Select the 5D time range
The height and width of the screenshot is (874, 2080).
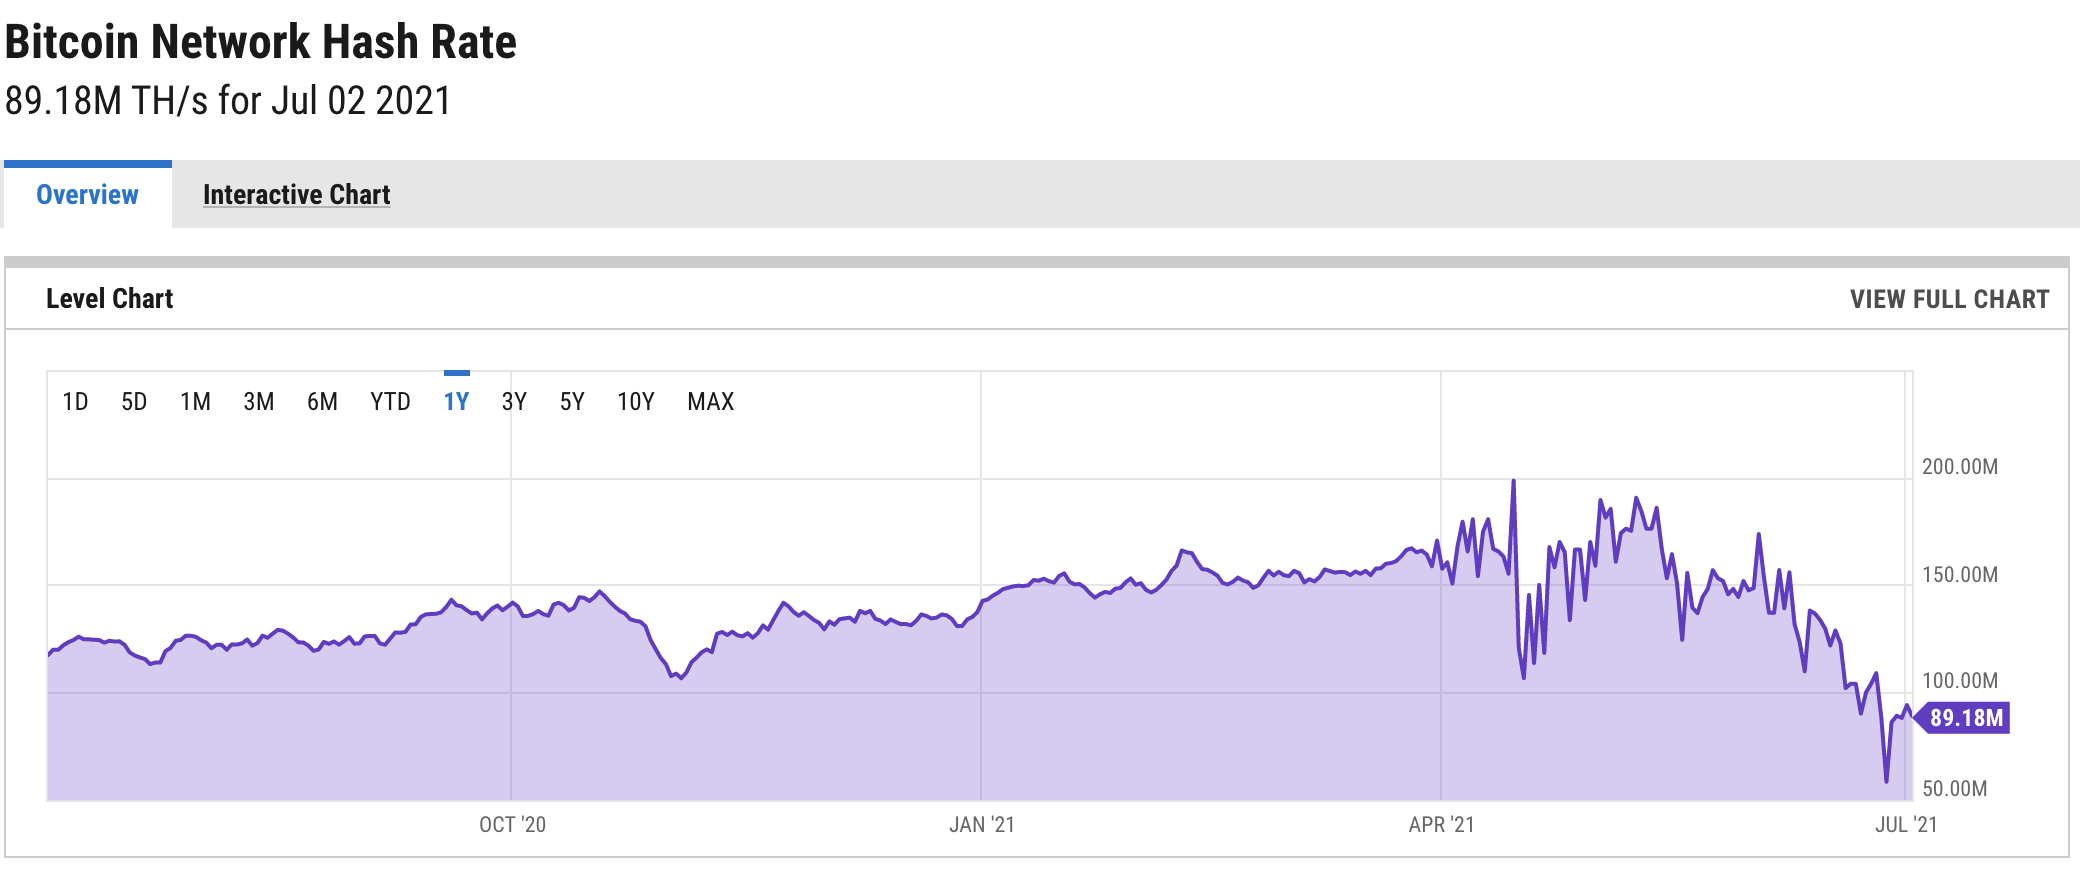134,402
